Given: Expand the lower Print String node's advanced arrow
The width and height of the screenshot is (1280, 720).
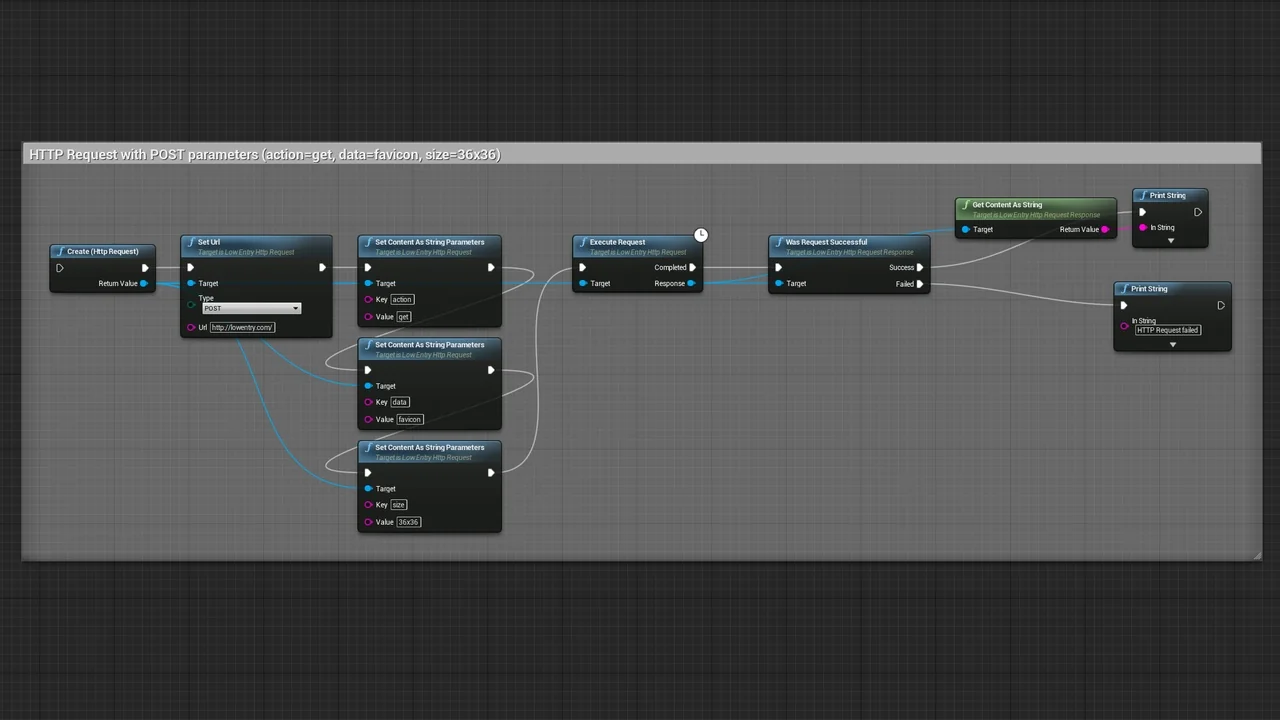Looking at the screenshot, I should pos(1173,345).
